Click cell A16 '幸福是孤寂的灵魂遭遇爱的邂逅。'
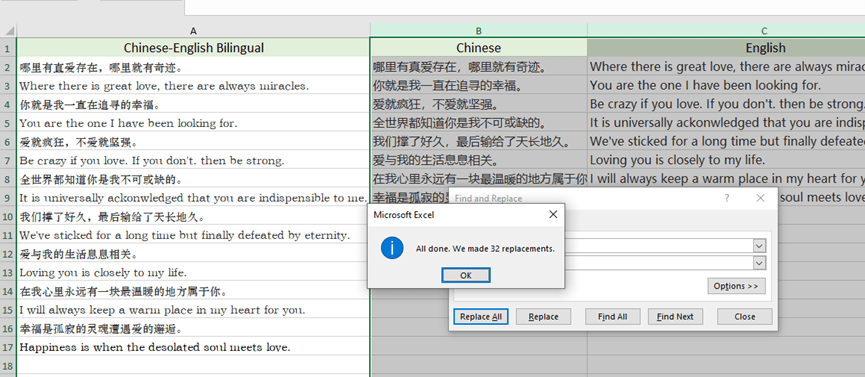 [193, 329]
